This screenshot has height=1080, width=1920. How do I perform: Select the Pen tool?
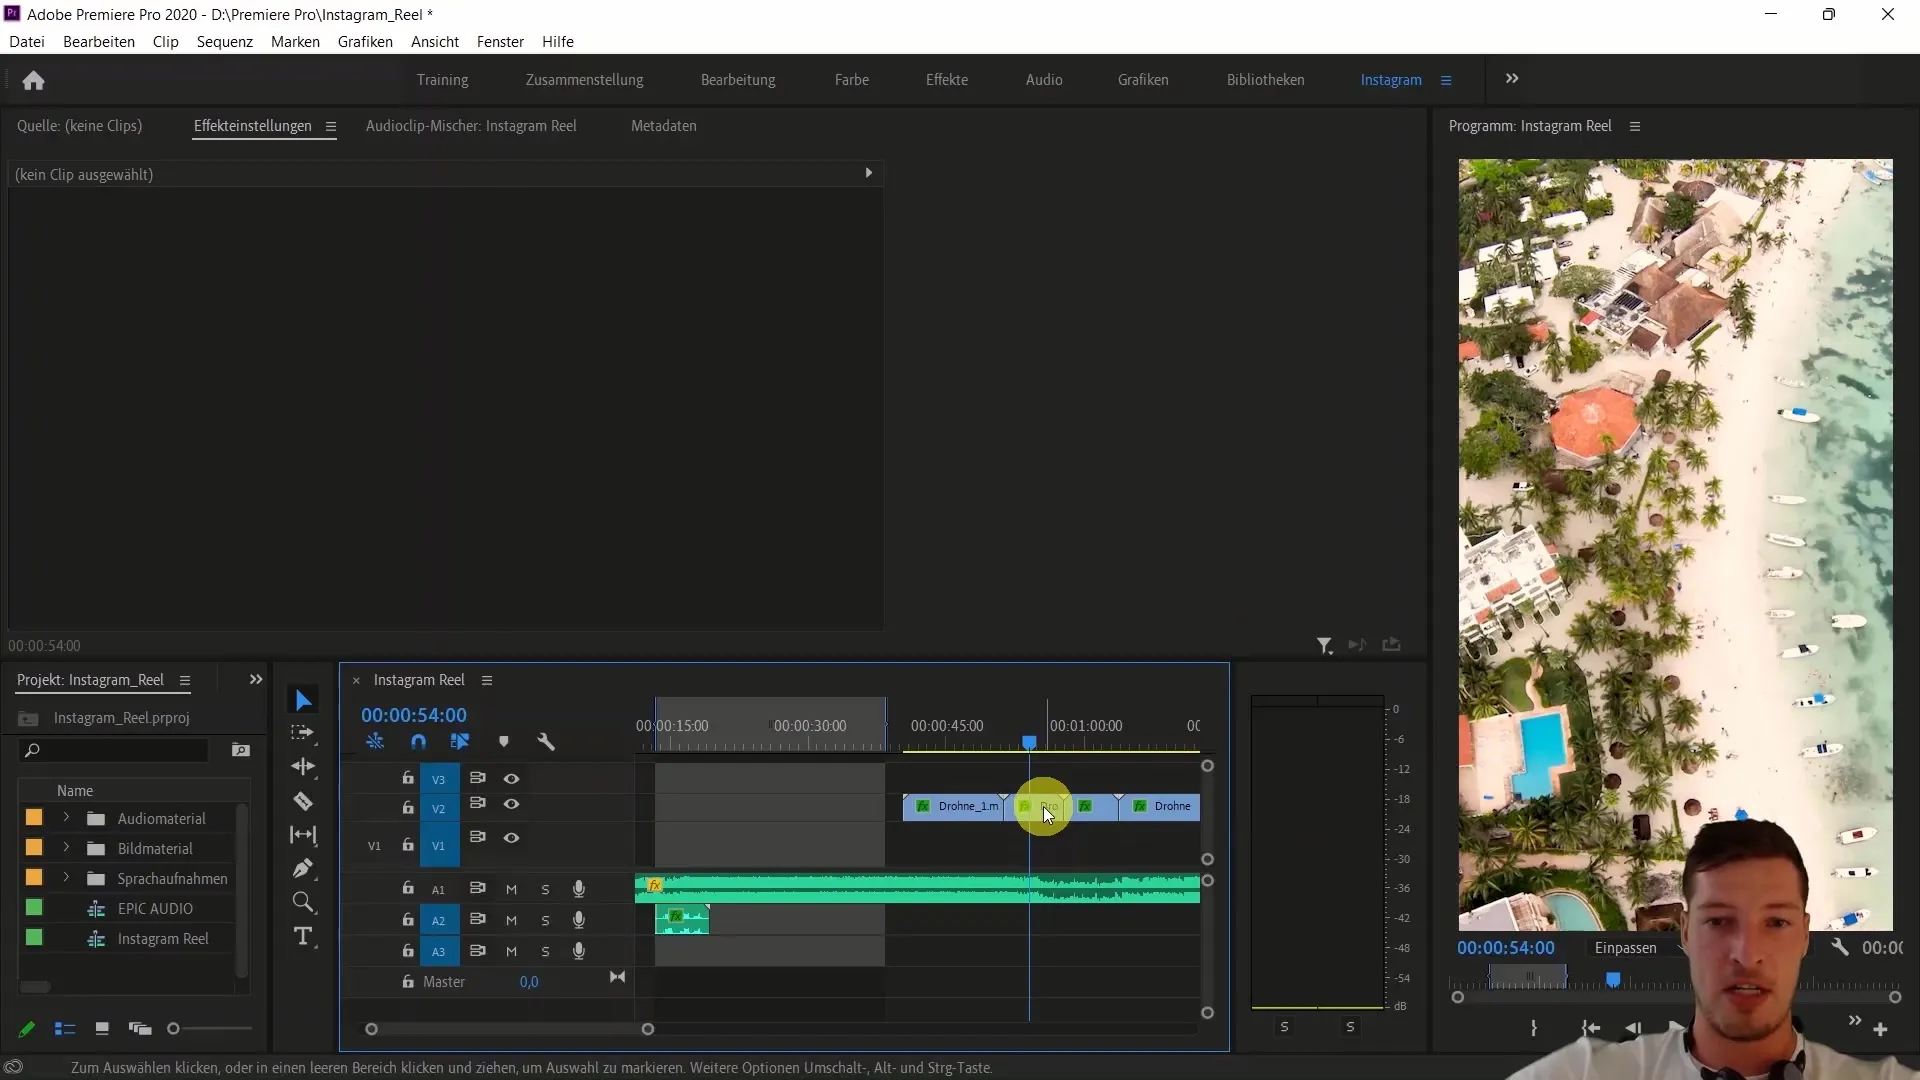[303, 868]
